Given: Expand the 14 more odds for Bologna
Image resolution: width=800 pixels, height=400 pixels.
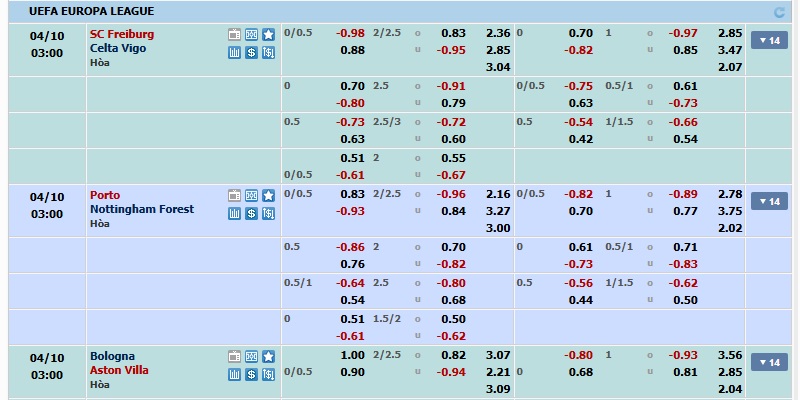Looking at the screenshot, I should pyautogui.click(x=769, y=362).
